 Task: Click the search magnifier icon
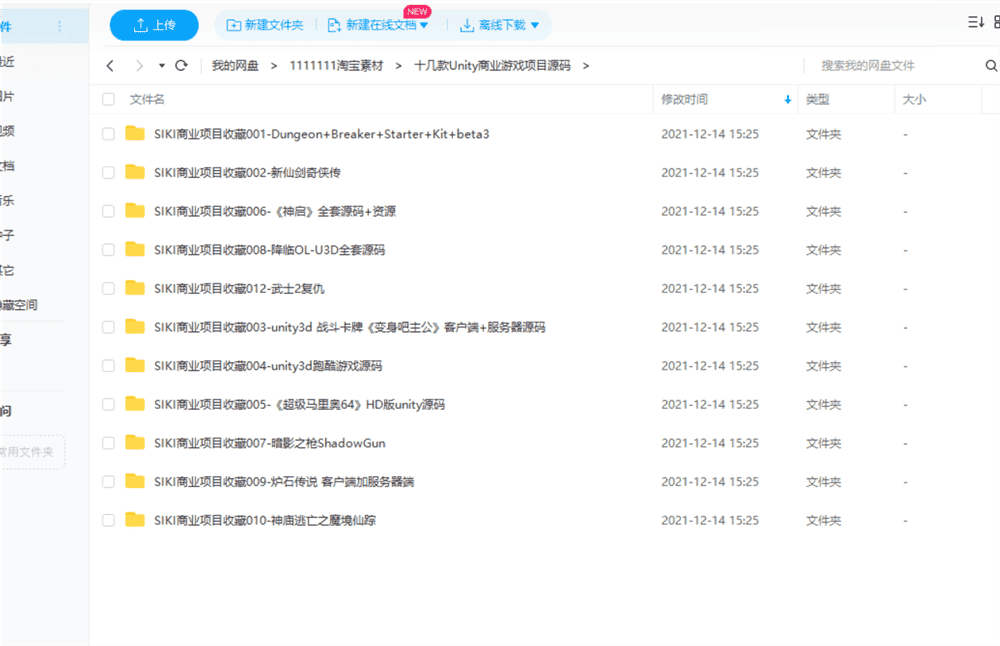(991, 66)
